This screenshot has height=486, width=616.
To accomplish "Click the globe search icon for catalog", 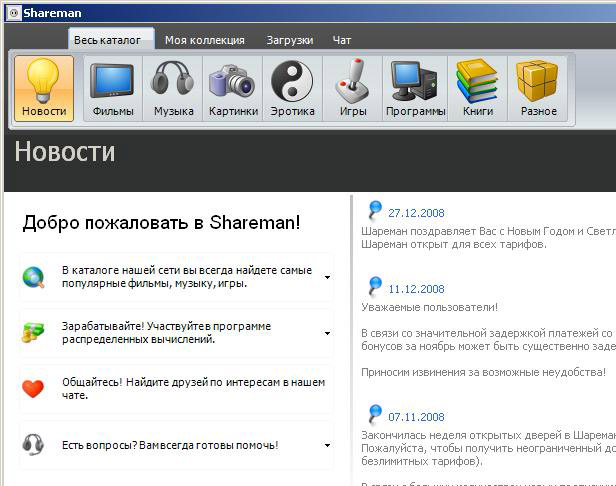I will [x=33, y=277].
